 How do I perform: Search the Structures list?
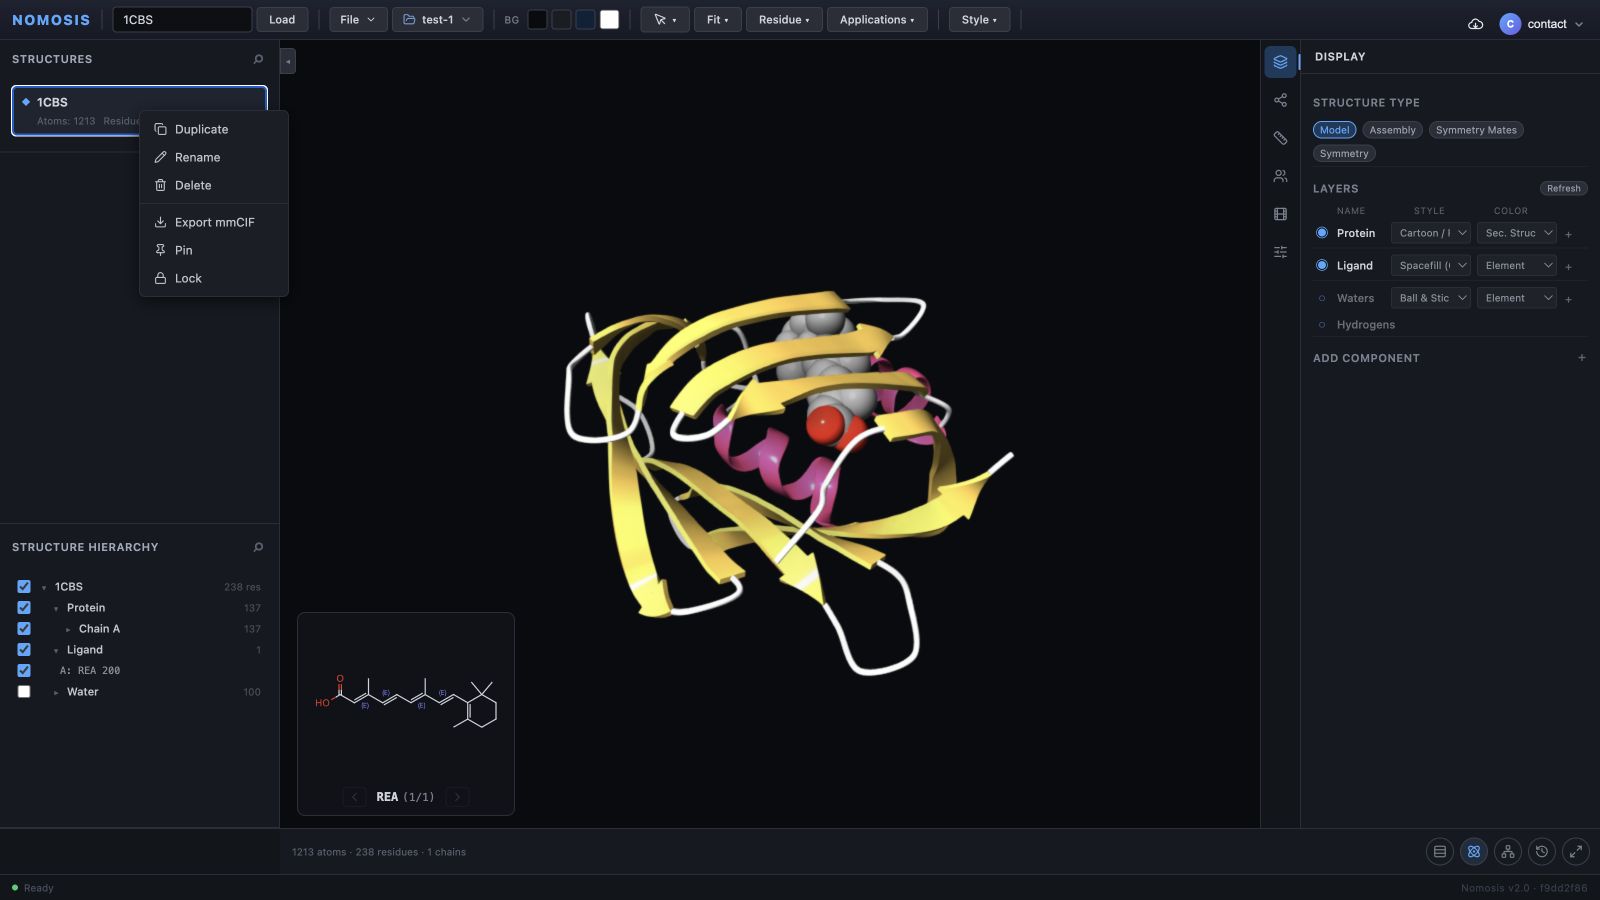(x=258, y=59)
